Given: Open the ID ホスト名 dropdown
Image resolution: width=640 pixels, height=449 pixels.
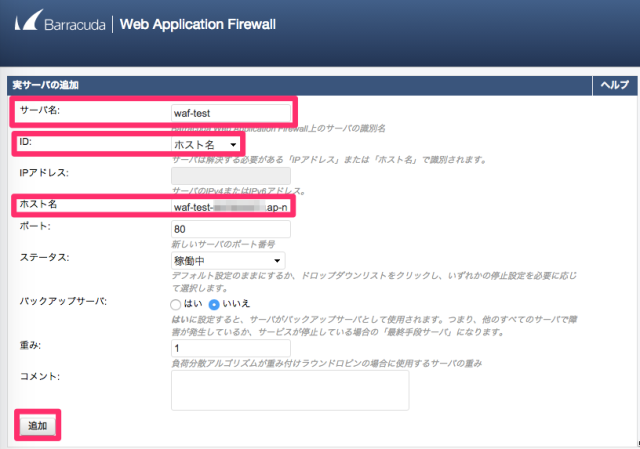Looking at the screenshot, I should (x=205, y=144).
